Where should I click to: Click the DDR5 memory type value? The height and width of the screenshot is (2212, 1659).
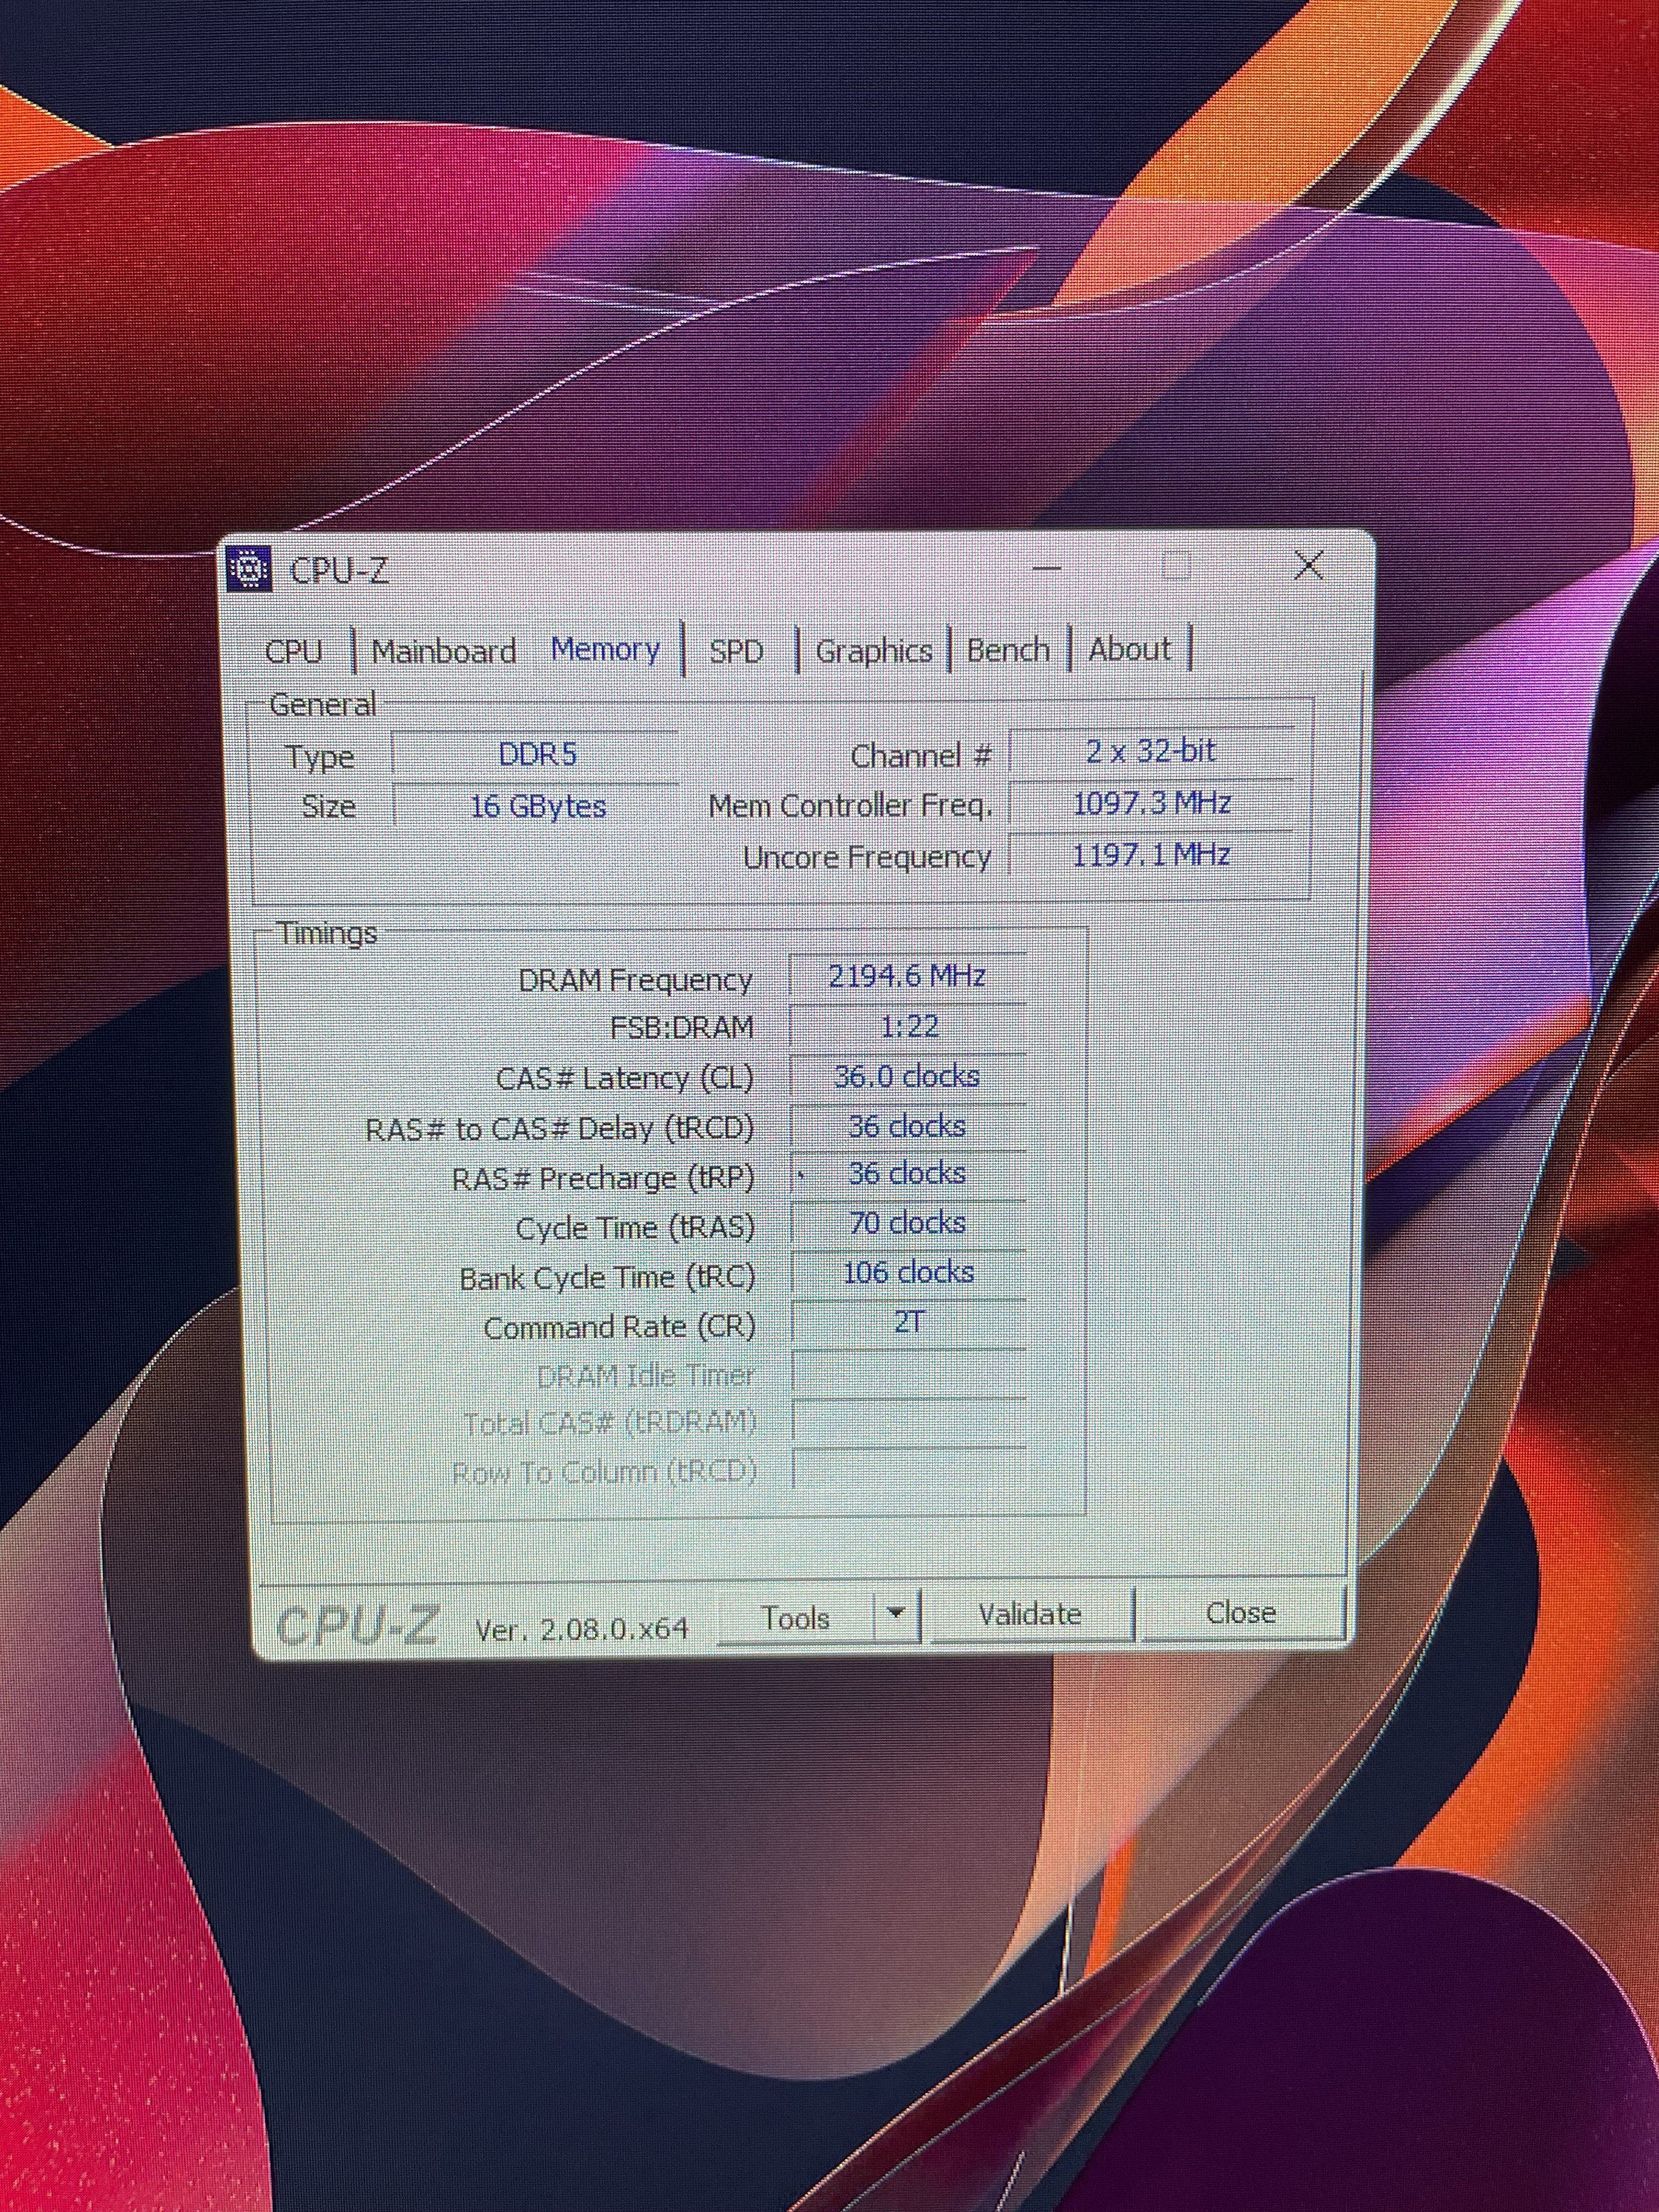coord(537,755)
